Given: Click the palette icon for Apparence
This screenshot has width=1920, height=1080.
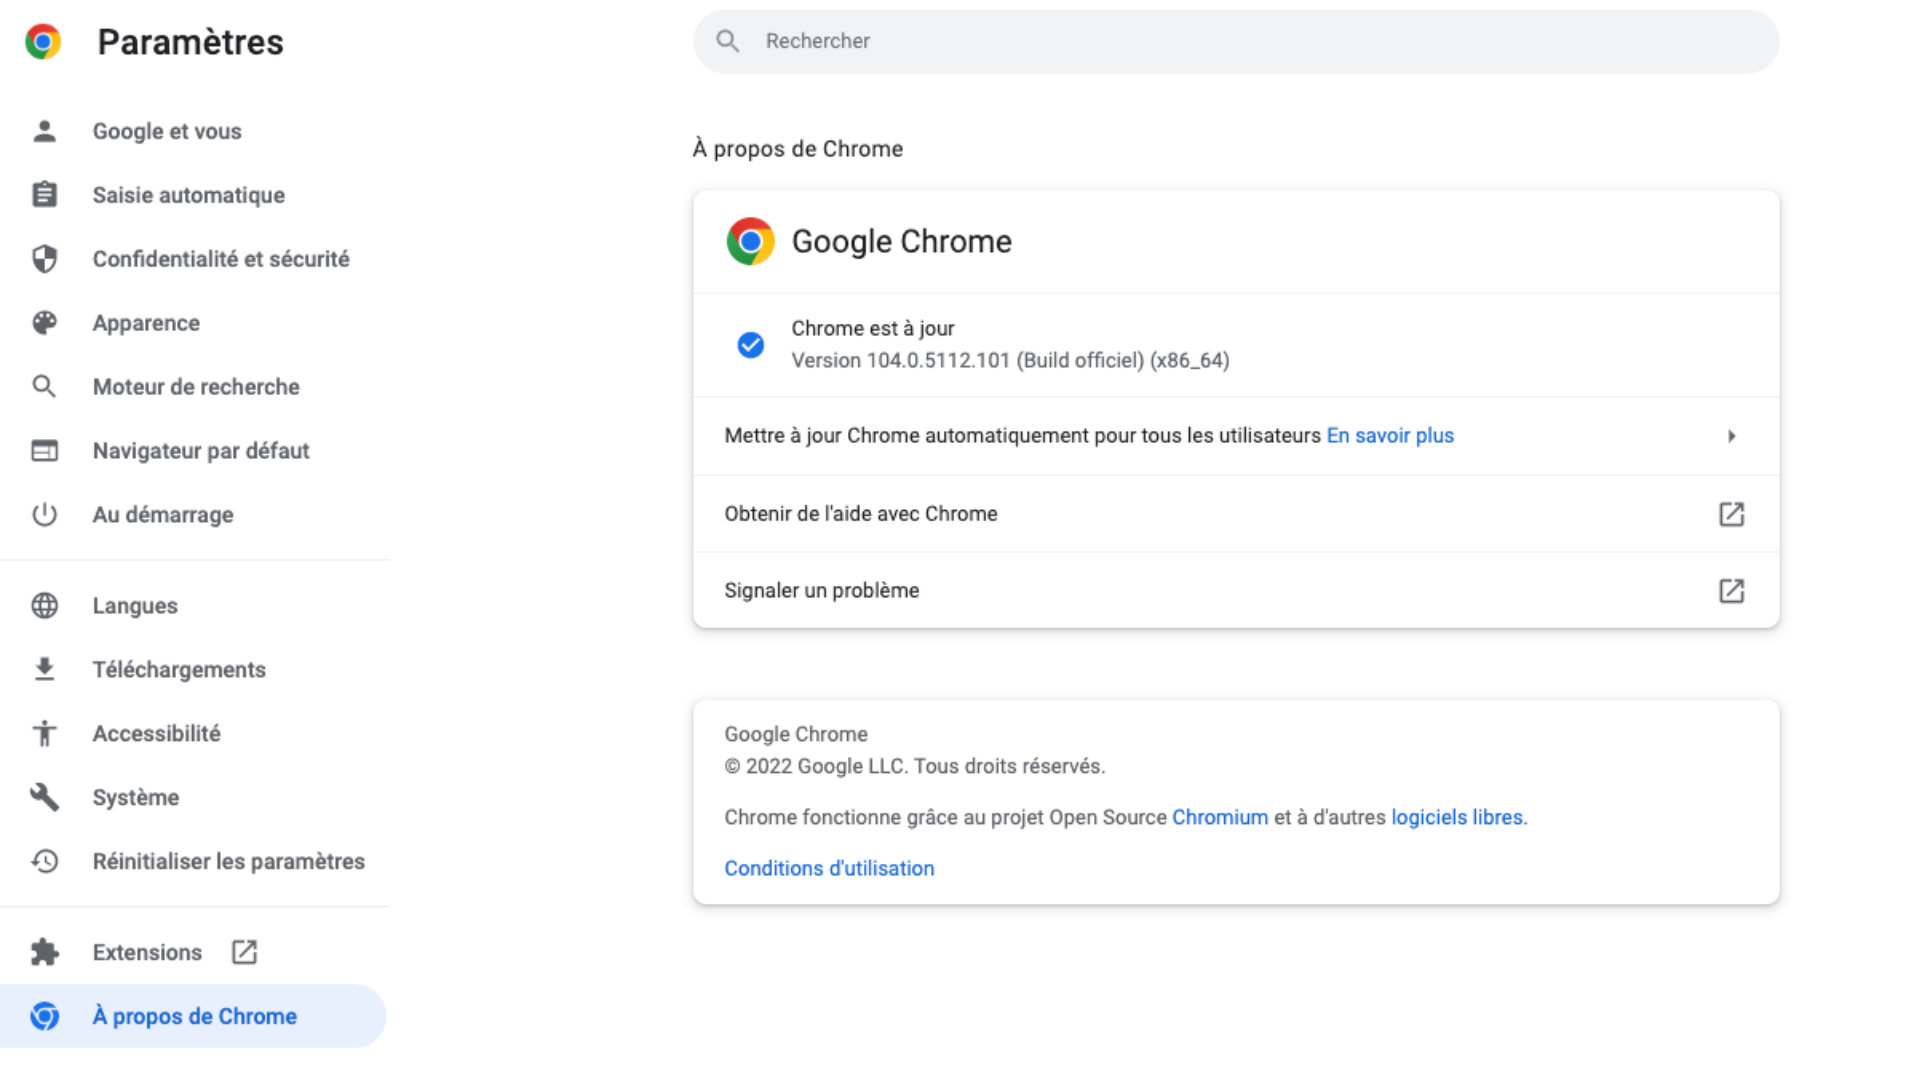Looking at the screenshot, I should (44, 322).
